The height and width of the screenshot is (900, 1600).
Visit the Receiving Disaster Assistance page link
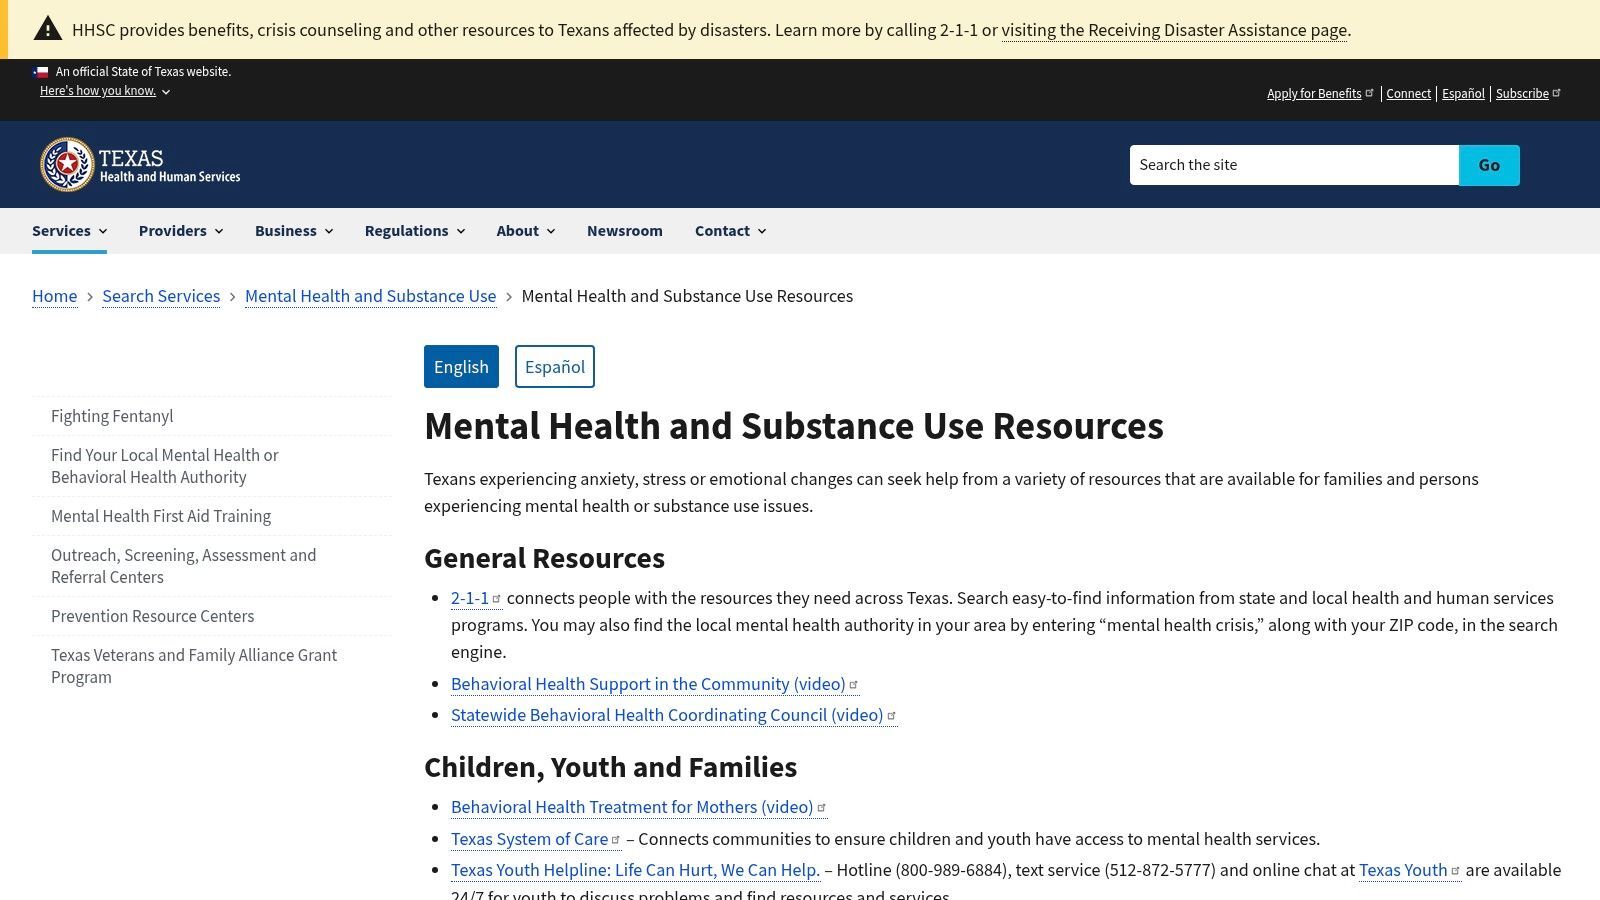click(x=1174, y=30)
